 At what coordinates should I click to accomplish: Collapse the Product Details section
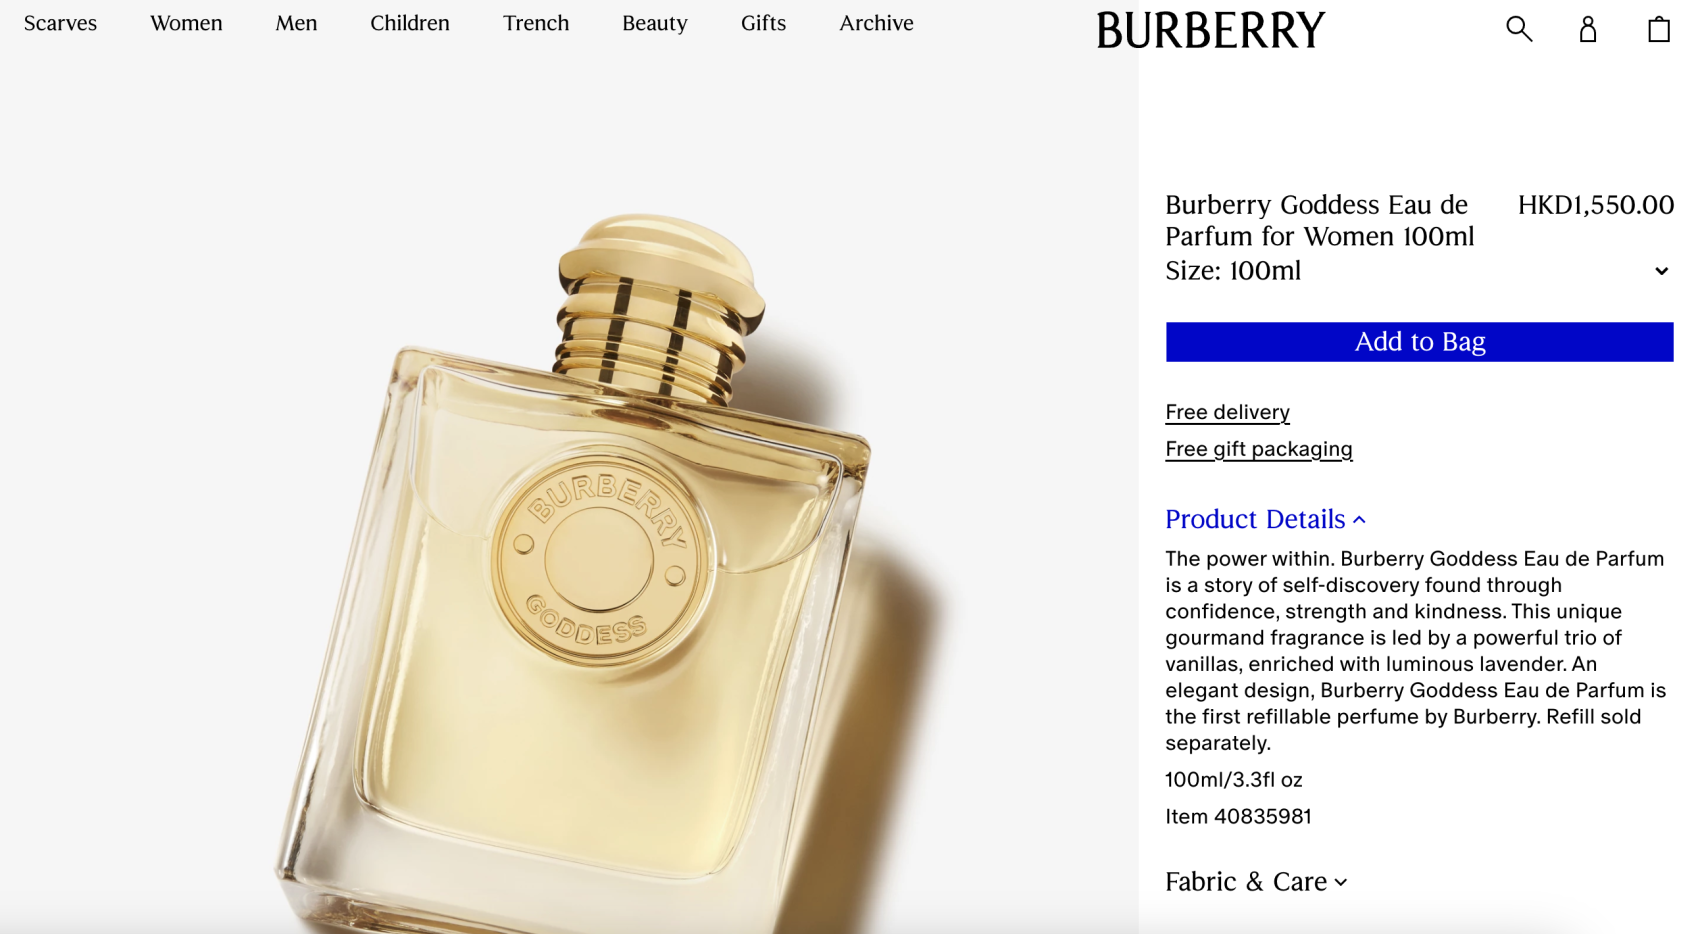pos(1265,519)
